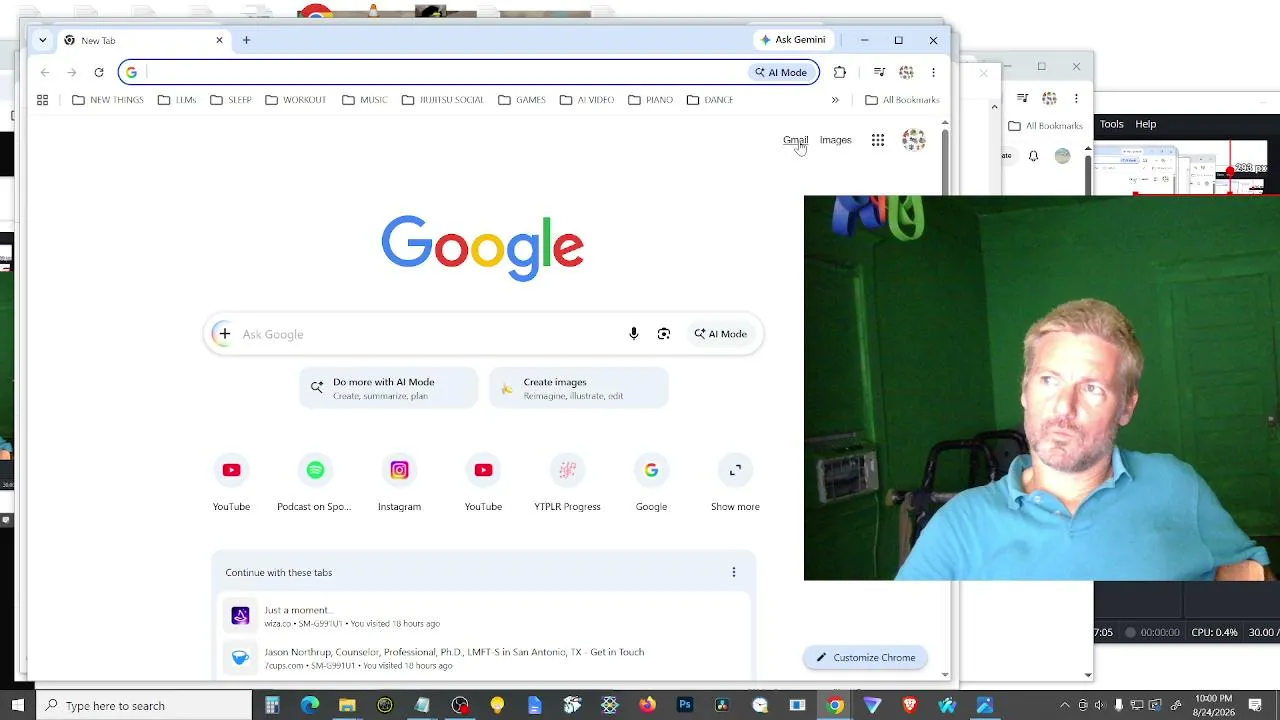
Task: Search by image with the Lens icon
Action: coord(664,334)
